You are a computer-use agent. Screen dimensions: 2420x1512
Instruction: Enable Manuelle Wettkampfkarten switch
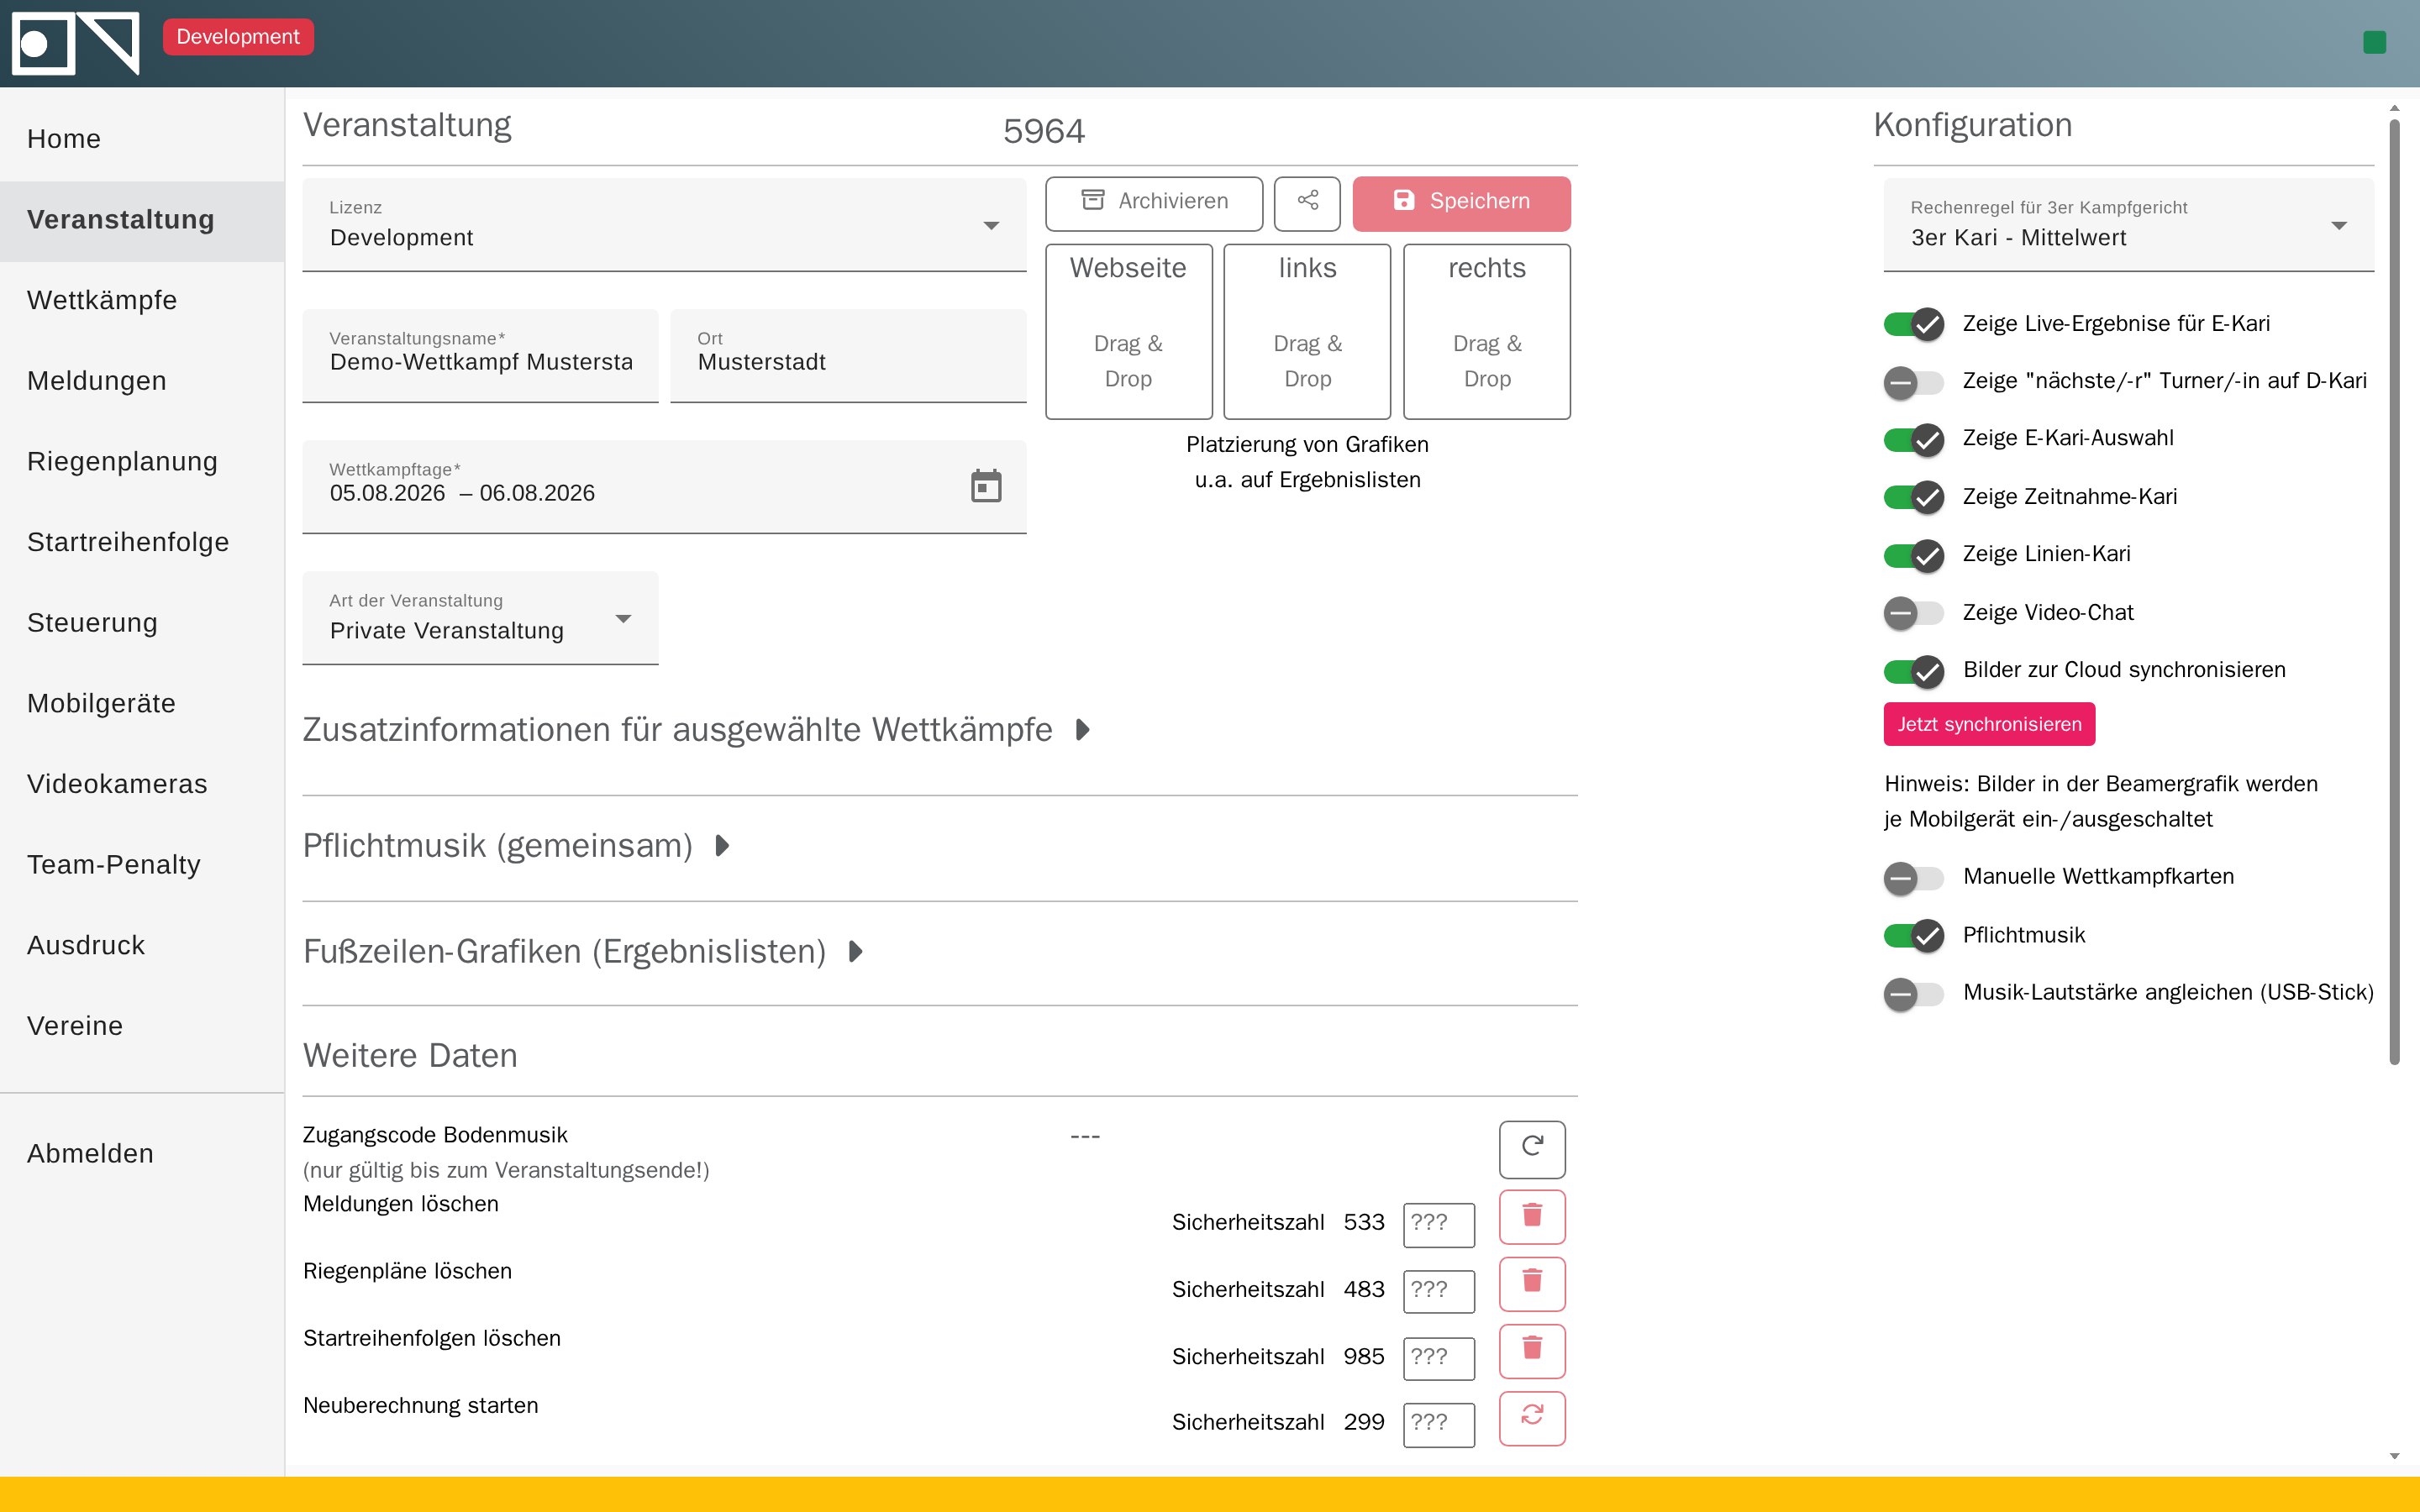[1913, 878]
